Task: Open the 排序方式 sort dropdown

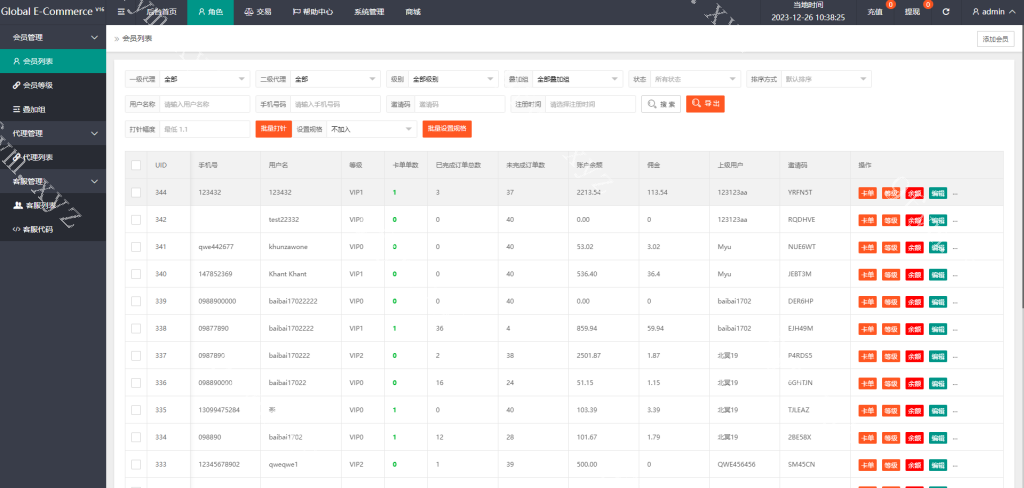Action: [826, 79]
